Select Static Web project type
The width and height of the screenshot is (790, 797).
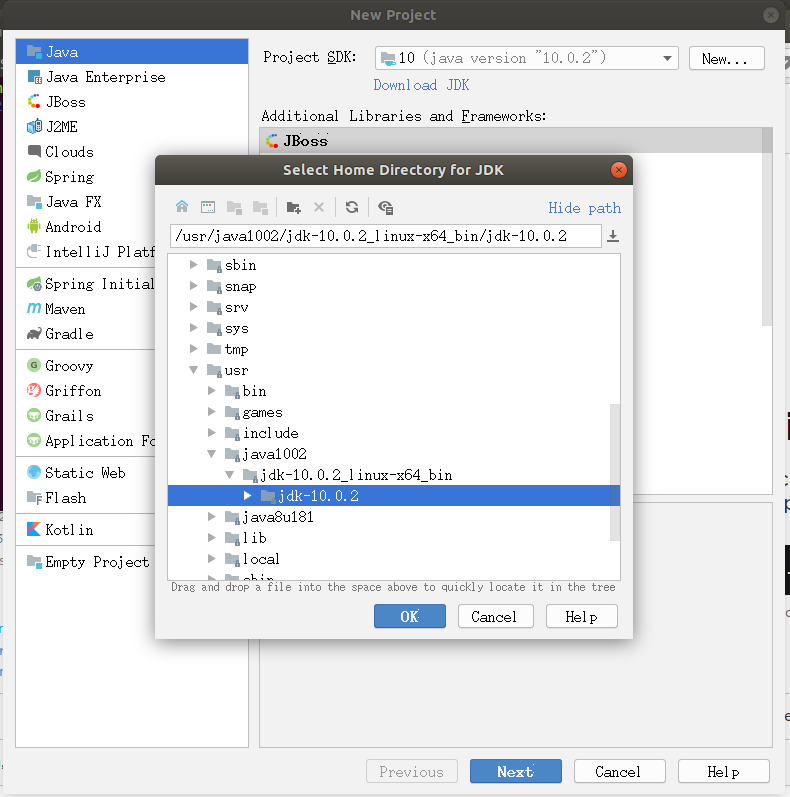[x=85, y=472]
